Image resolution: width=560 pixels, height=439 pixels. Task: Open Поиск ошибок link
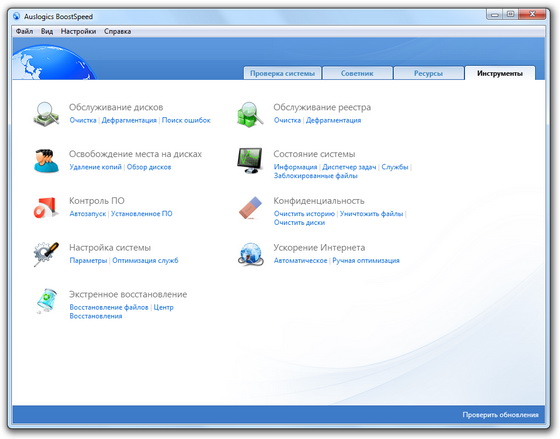[186, 120]
